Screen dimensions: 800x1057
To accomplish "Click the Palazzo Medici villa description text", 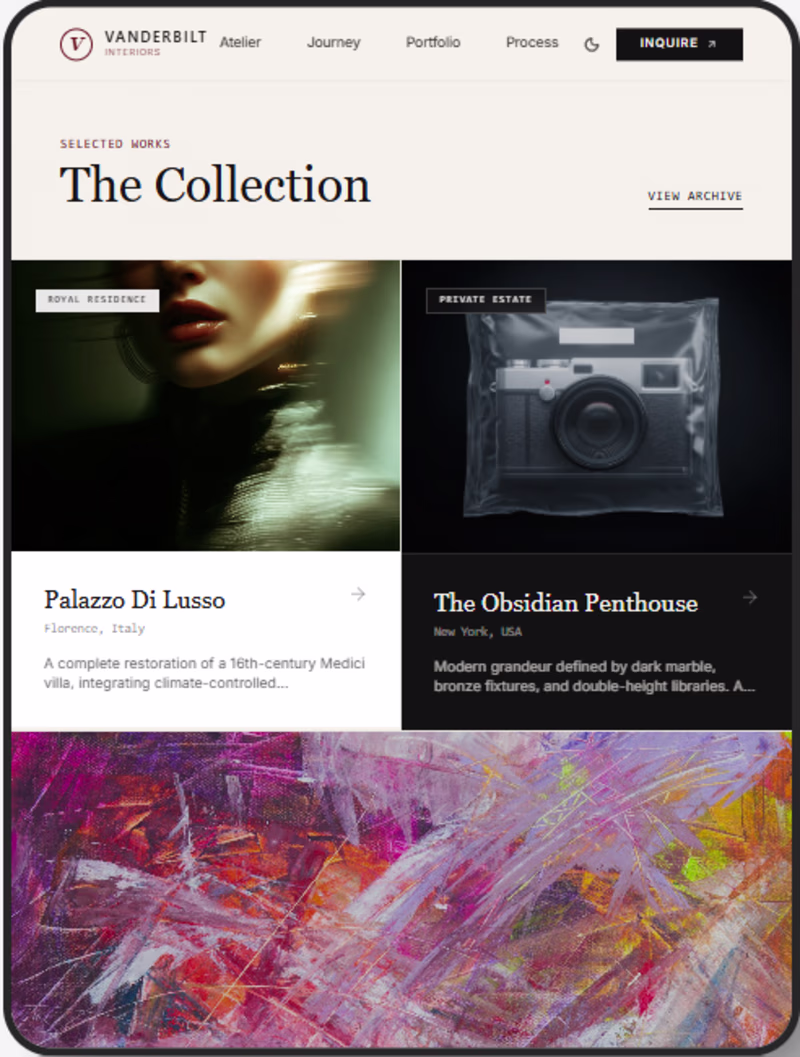I will pyautogui.click(x=204, y=673).
